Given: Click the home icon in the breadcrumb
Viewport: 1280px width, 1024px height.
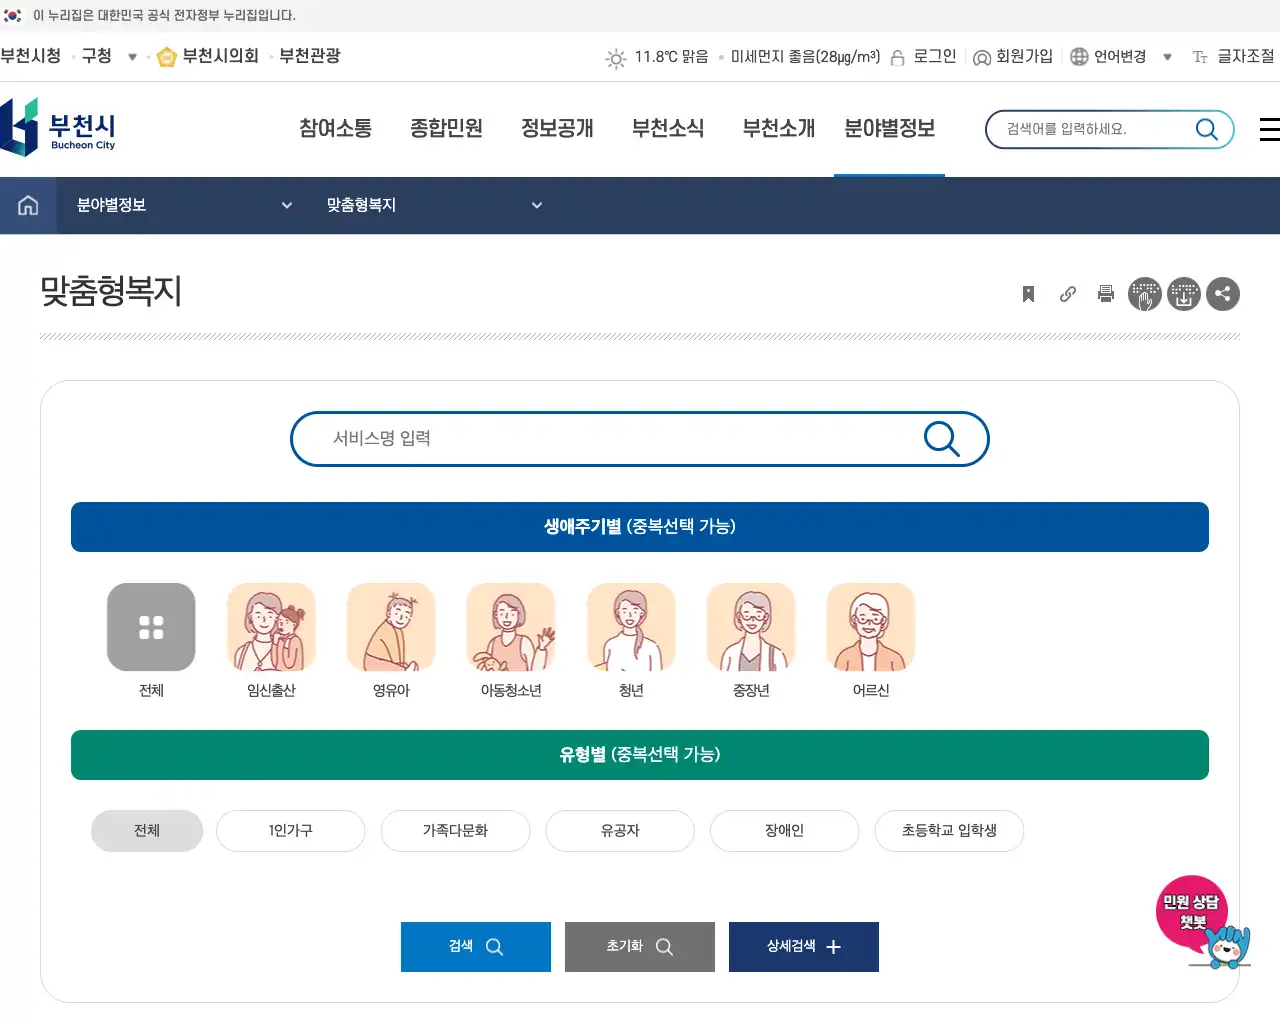Looking at the screenshot, I should point(27,205).
